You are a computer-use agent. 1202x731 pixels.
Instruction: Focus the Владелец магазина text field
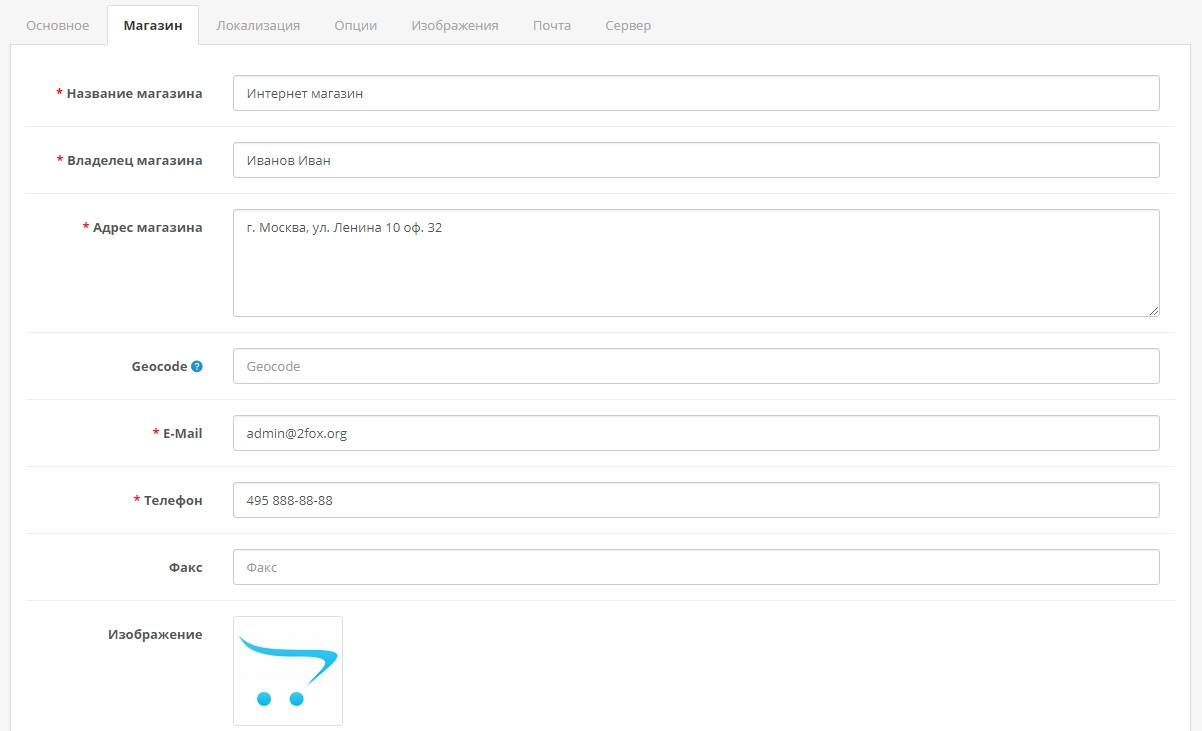(696, 160)
